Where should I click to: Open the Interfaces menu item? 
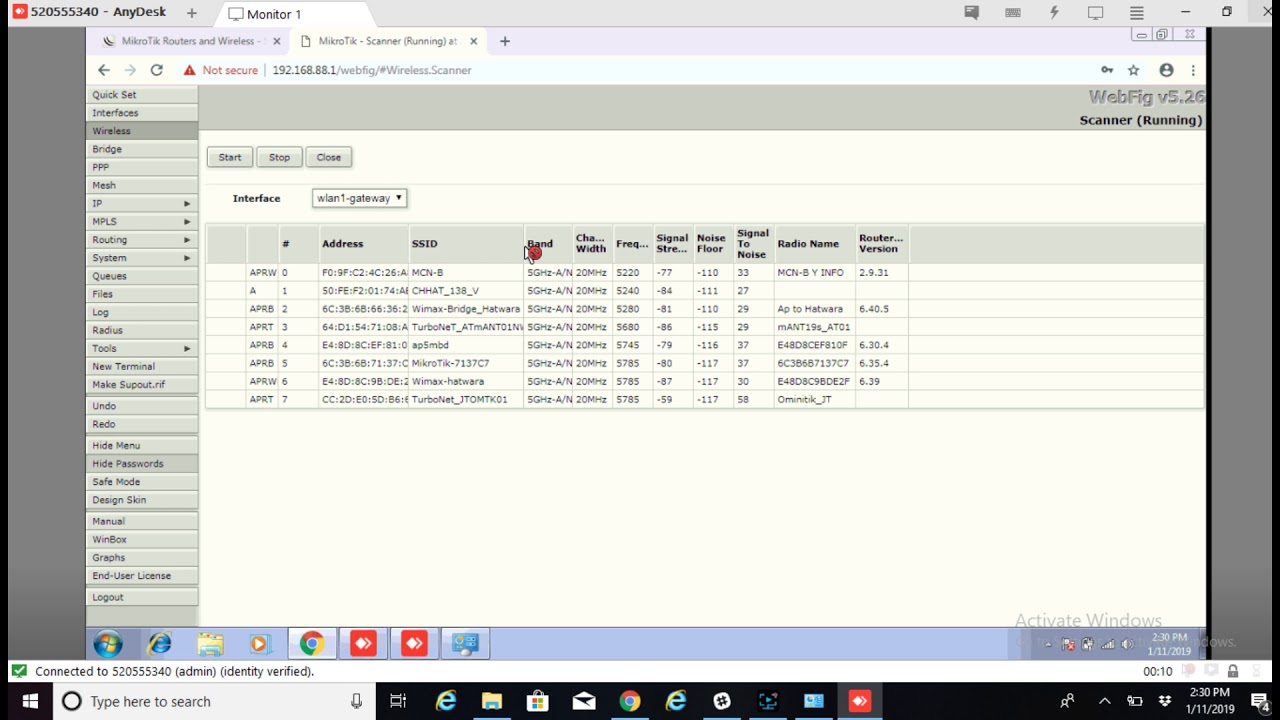[142, 113]
